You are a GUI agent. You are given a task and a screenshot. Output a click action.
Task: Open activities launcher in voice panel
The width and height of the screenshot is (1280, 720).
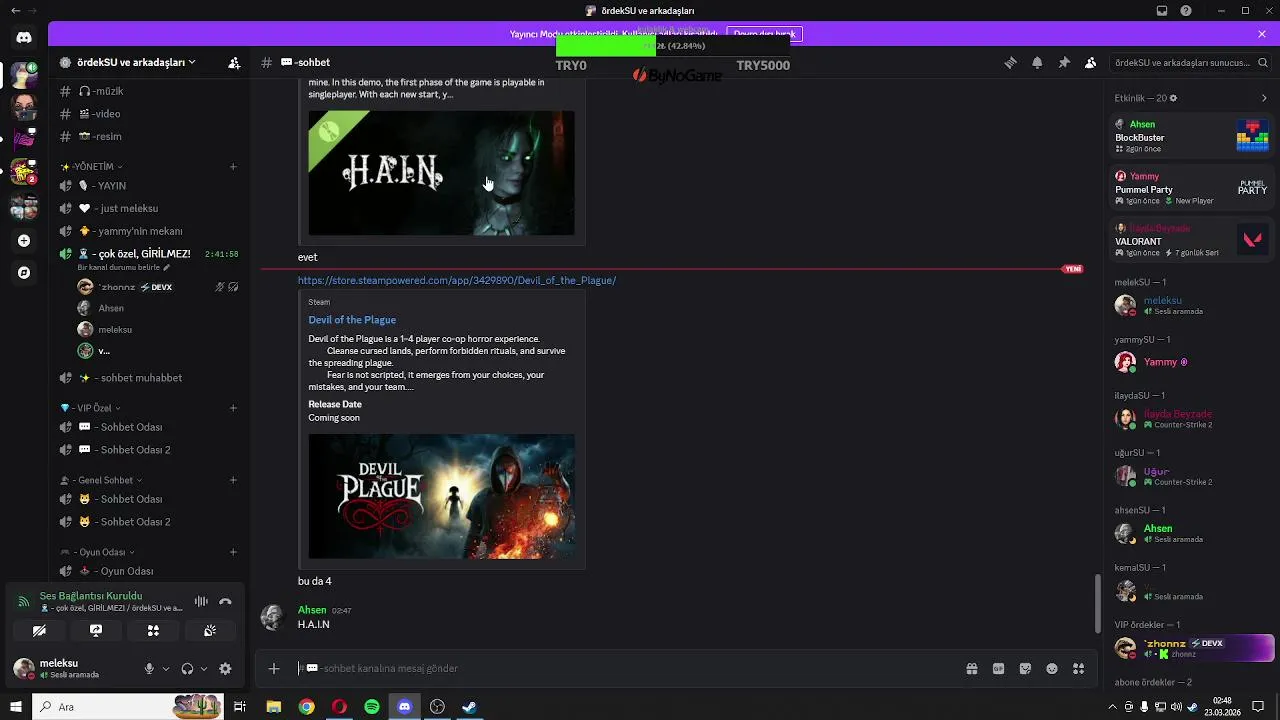pos(153,631)
